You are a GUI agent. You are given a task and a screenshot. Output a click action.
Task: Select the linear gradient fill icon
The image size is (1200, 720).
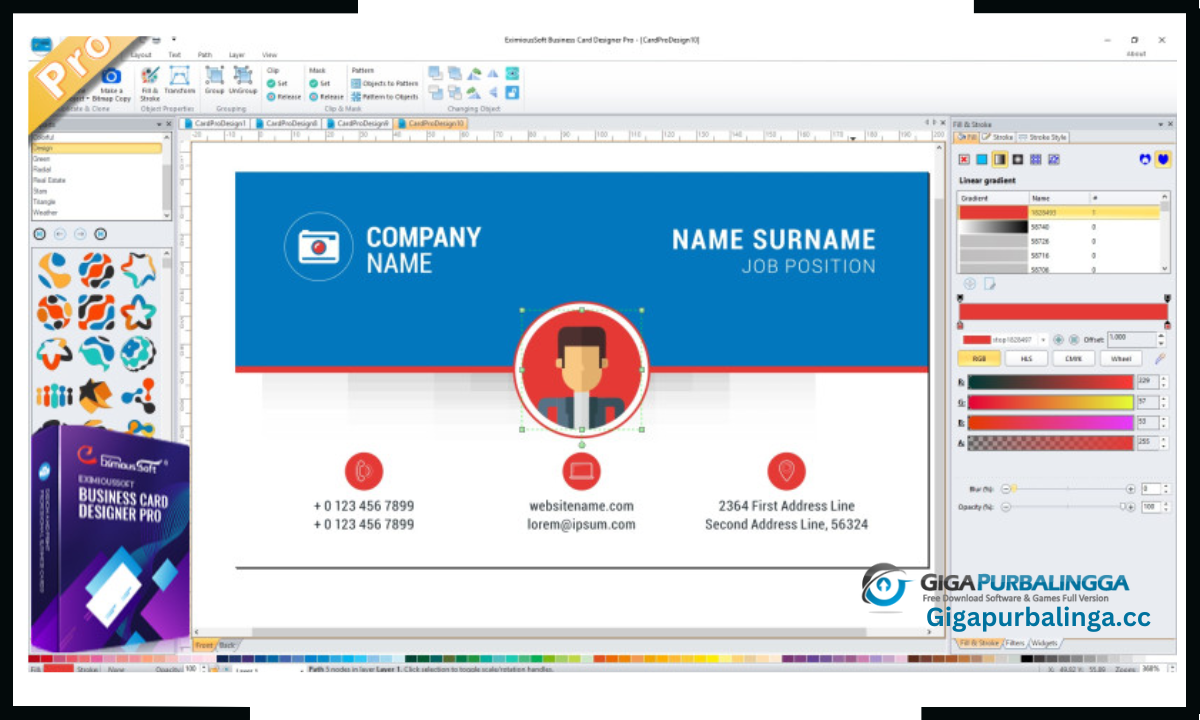click(999, 159)
